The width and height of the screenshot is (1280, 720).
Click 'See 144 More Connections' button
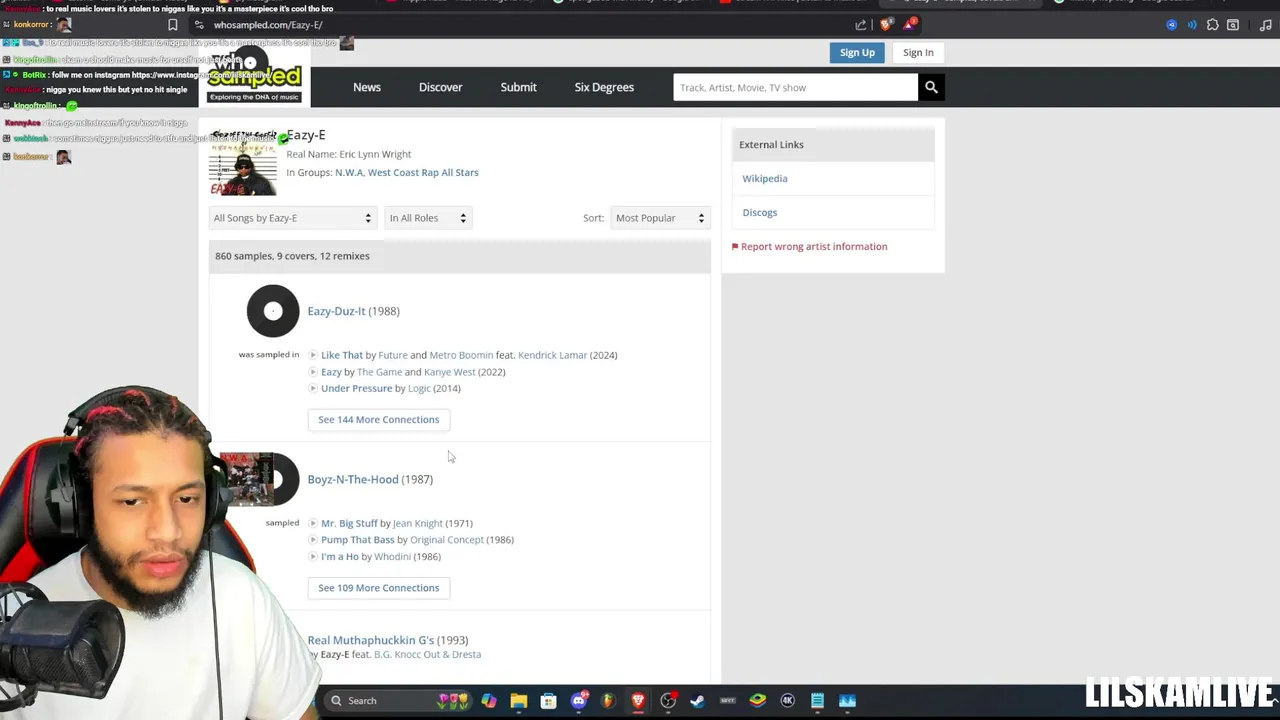378,420
